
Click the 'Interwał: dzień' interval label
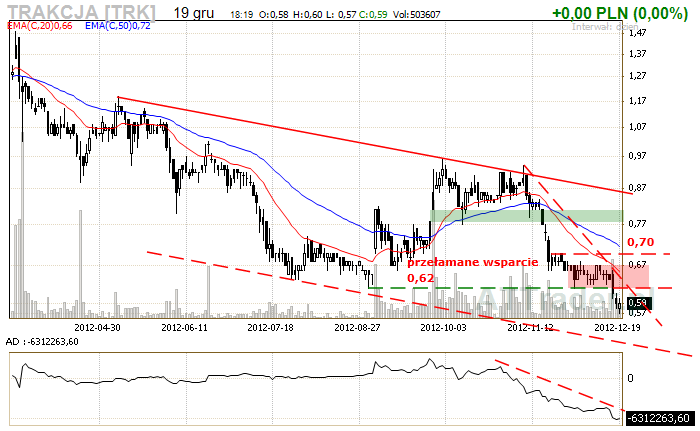click(605, 26)
